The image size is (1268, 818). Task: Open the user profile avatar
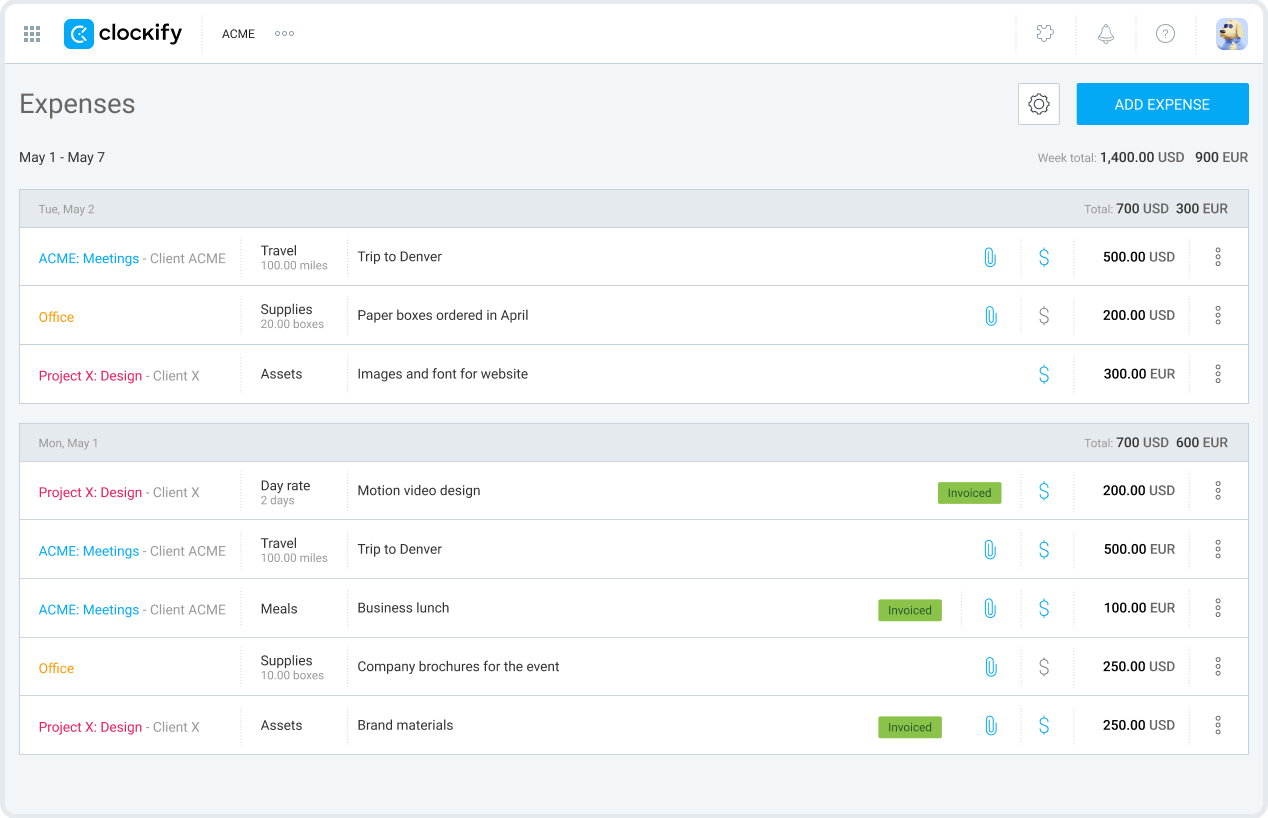pyautogui.click(x=1231, y=34)
